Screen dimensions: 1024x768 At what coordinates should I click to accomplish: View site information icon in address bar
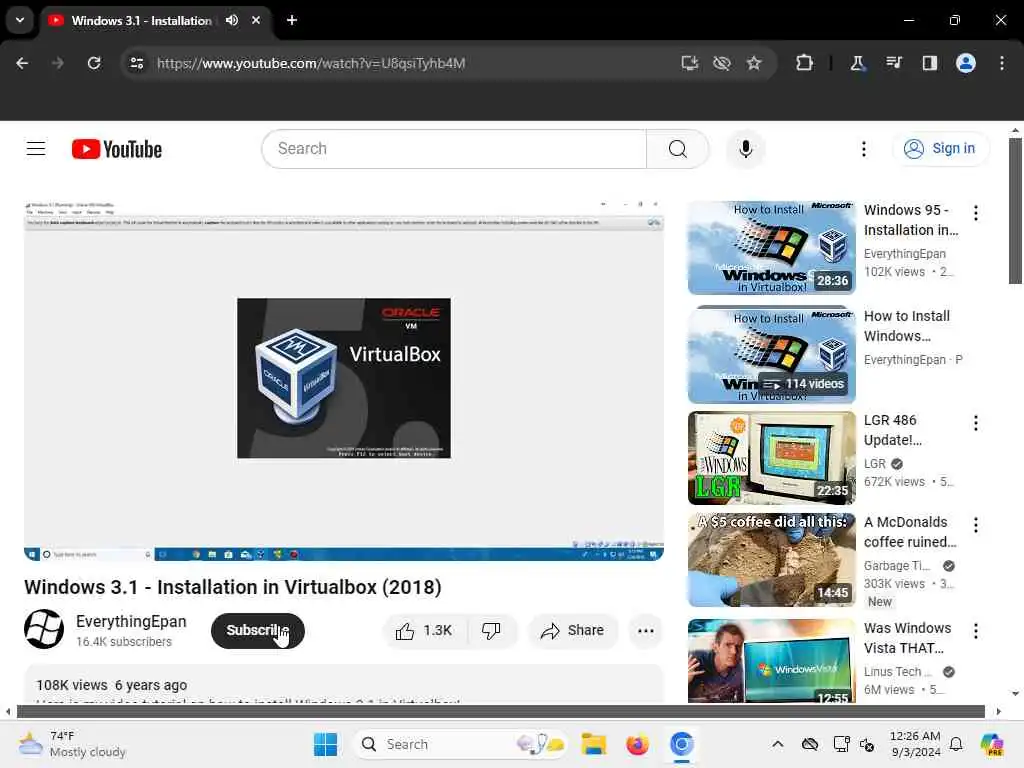pyautogui.click(x=136, y=63)
